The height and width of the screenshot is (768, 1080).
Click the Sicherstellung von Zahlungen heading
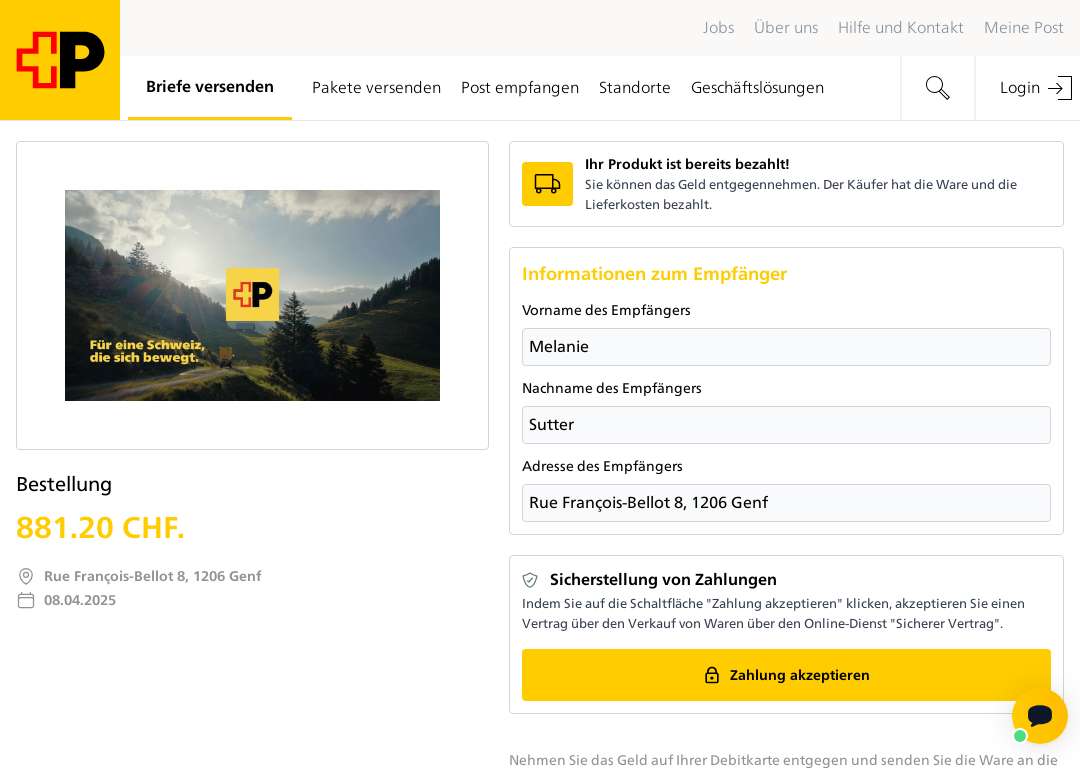pyautogui.click(x=663, y=580)
